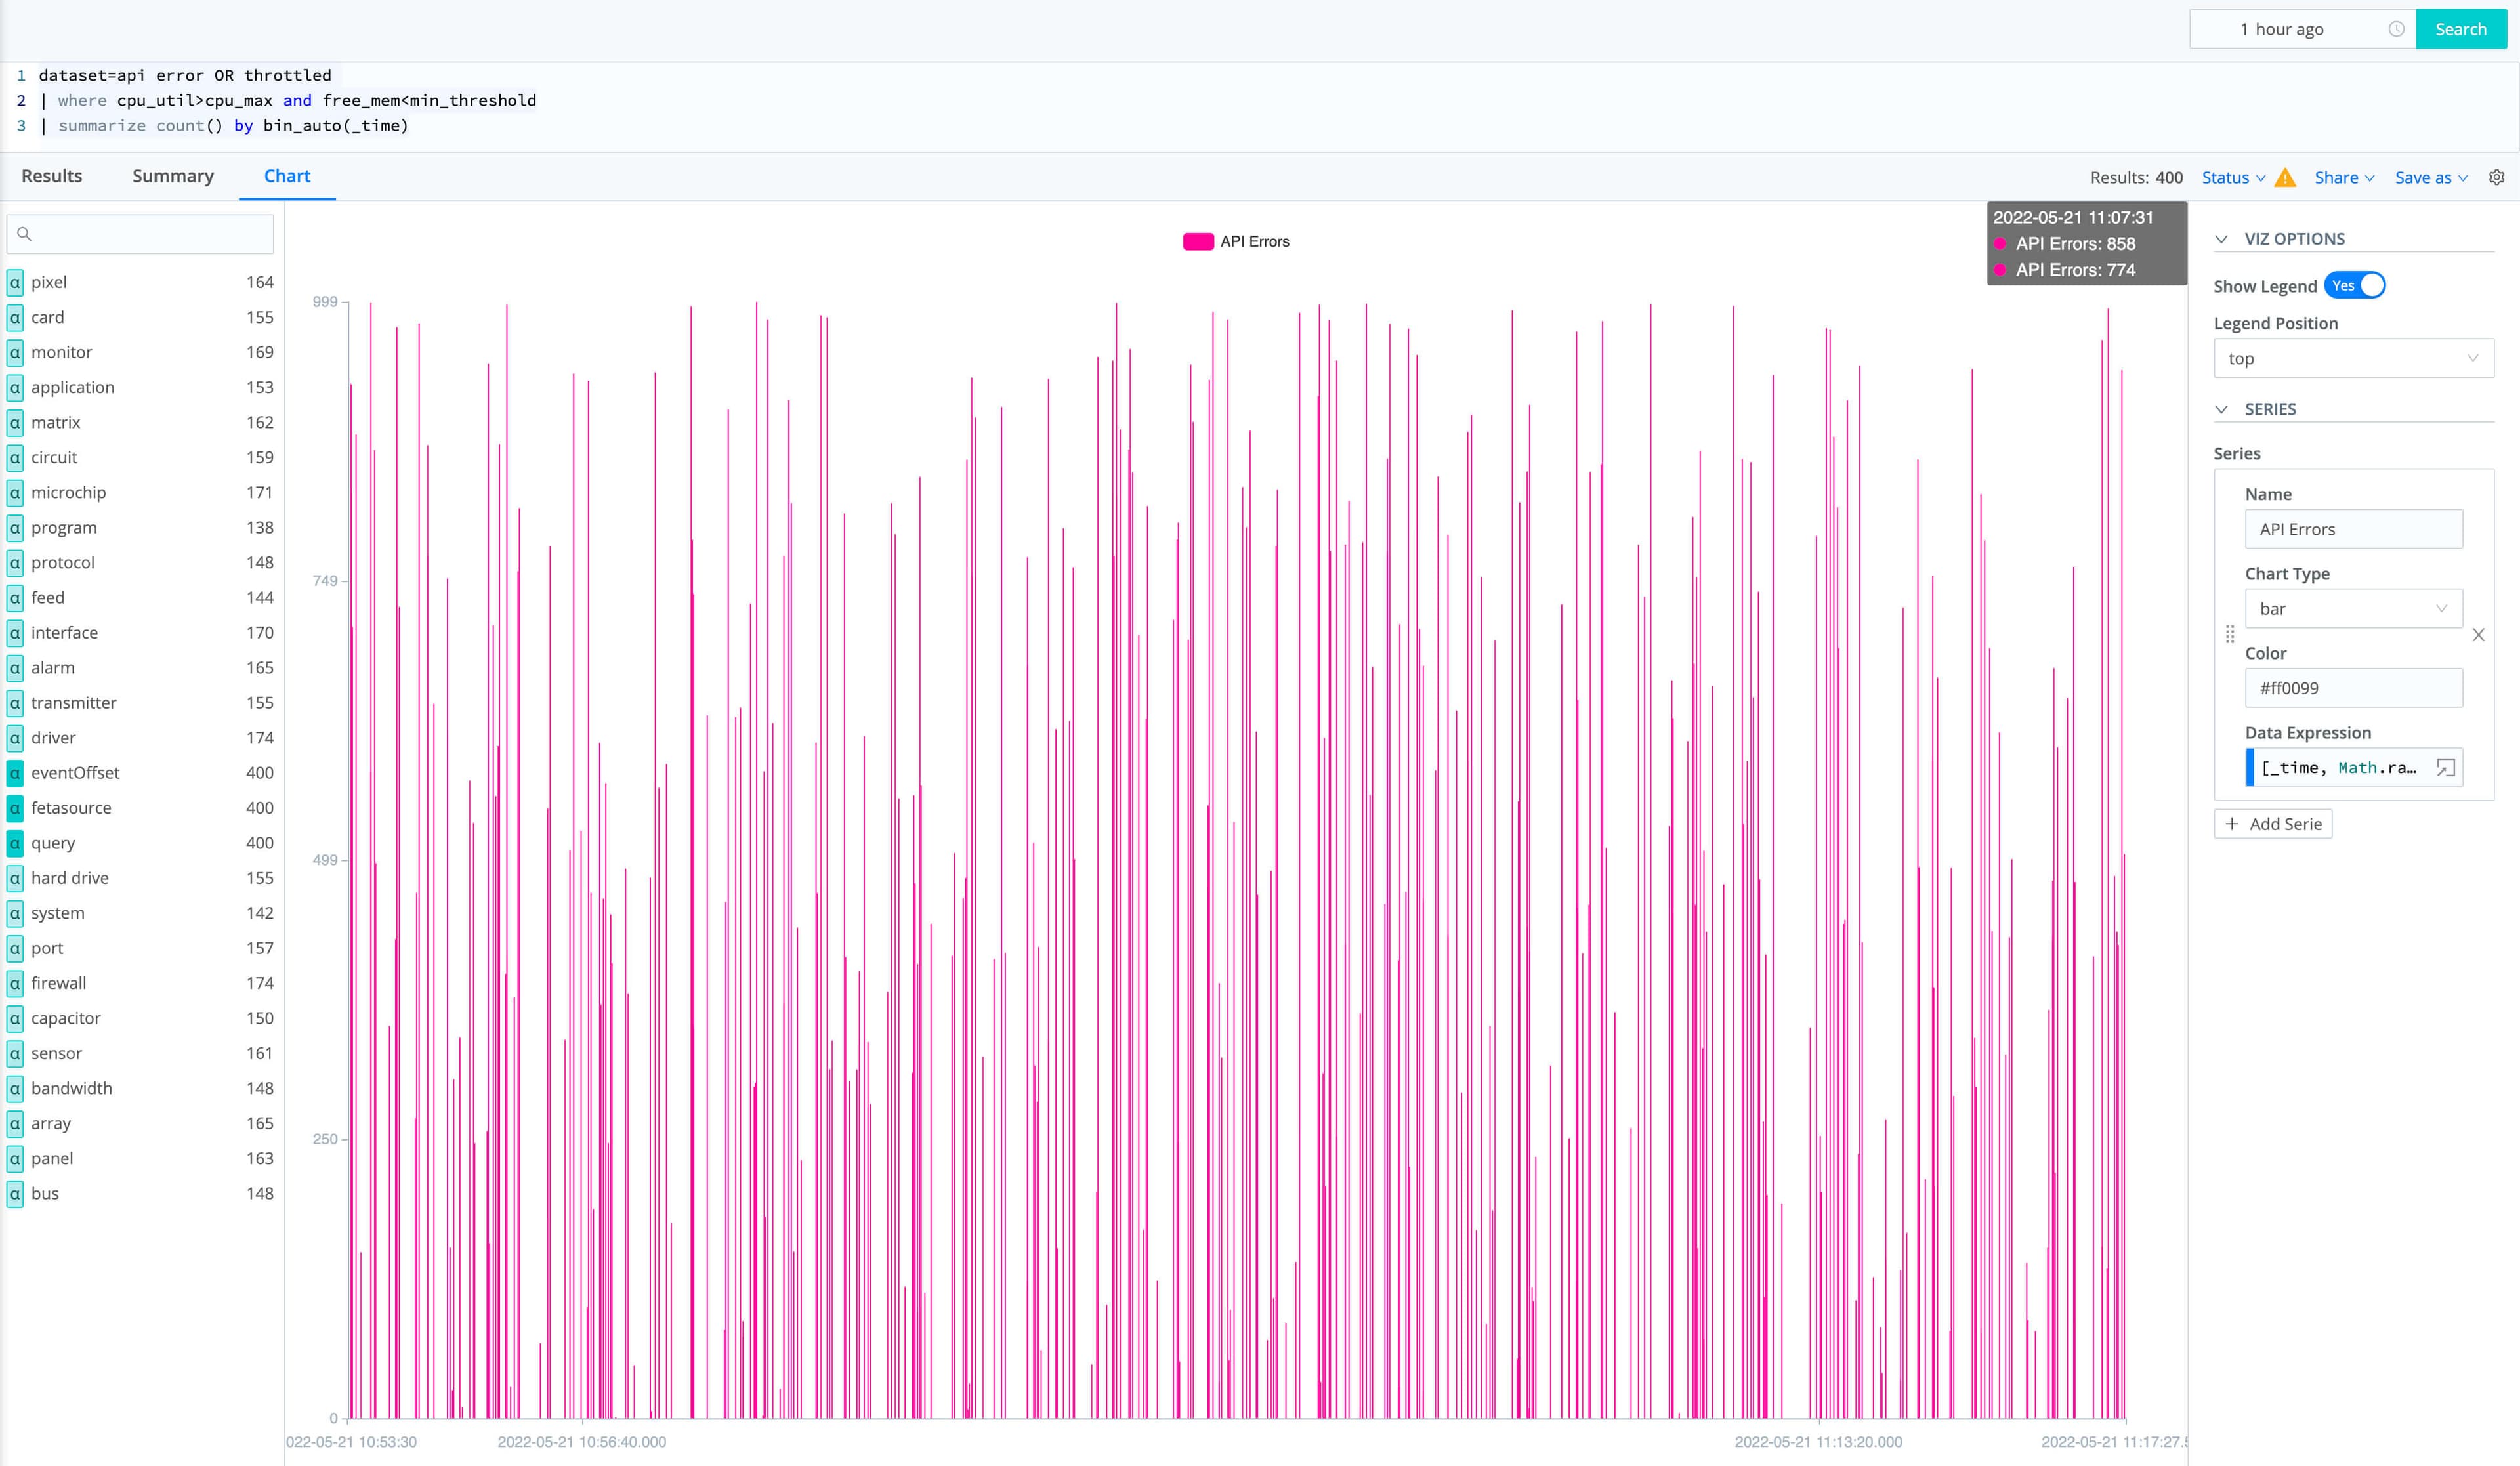The height and width of the screenshot is (1466, 2520).
Task: Click the clock icon in time range
Action: pyautogui.click(x=2396, y=29)
